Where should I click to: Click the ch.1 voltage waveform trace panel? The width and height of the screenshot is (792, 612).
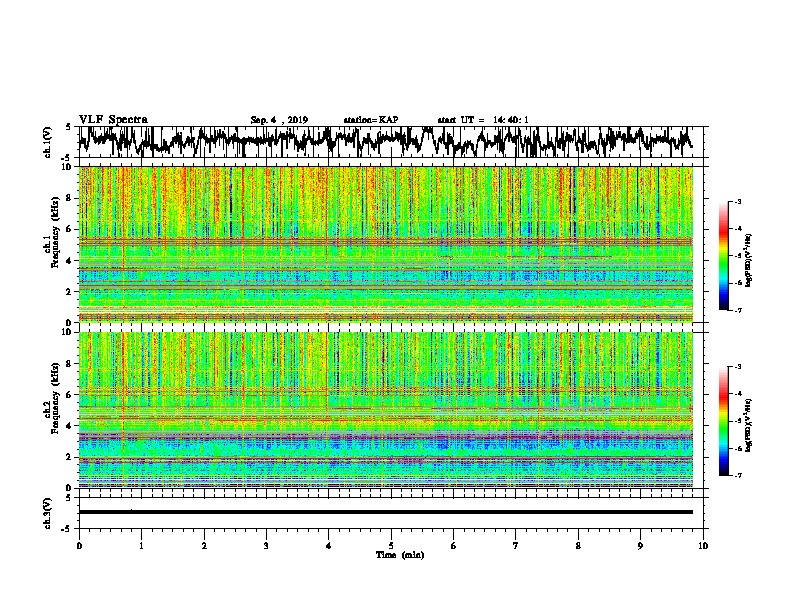click(390, 142)
